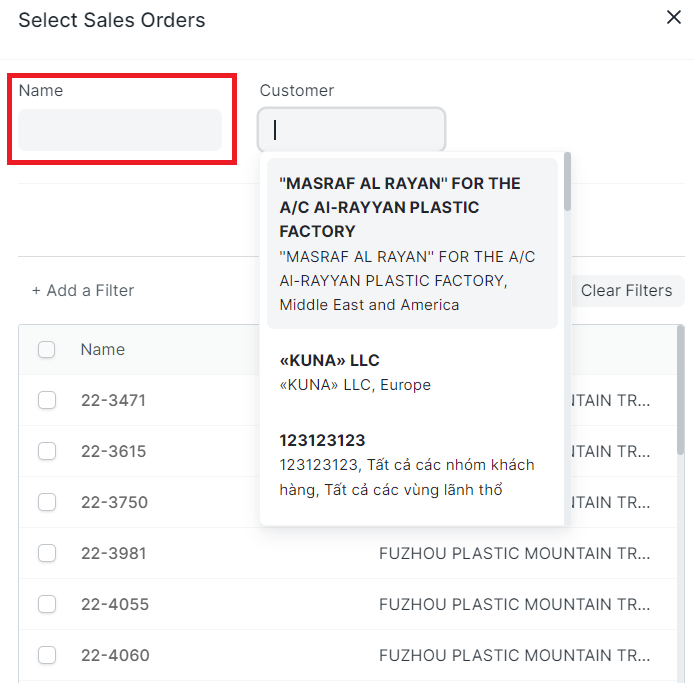Check the box for order 22-3471
The height and width of the screenshot is (683, 694).
click(x=47, y=400)
